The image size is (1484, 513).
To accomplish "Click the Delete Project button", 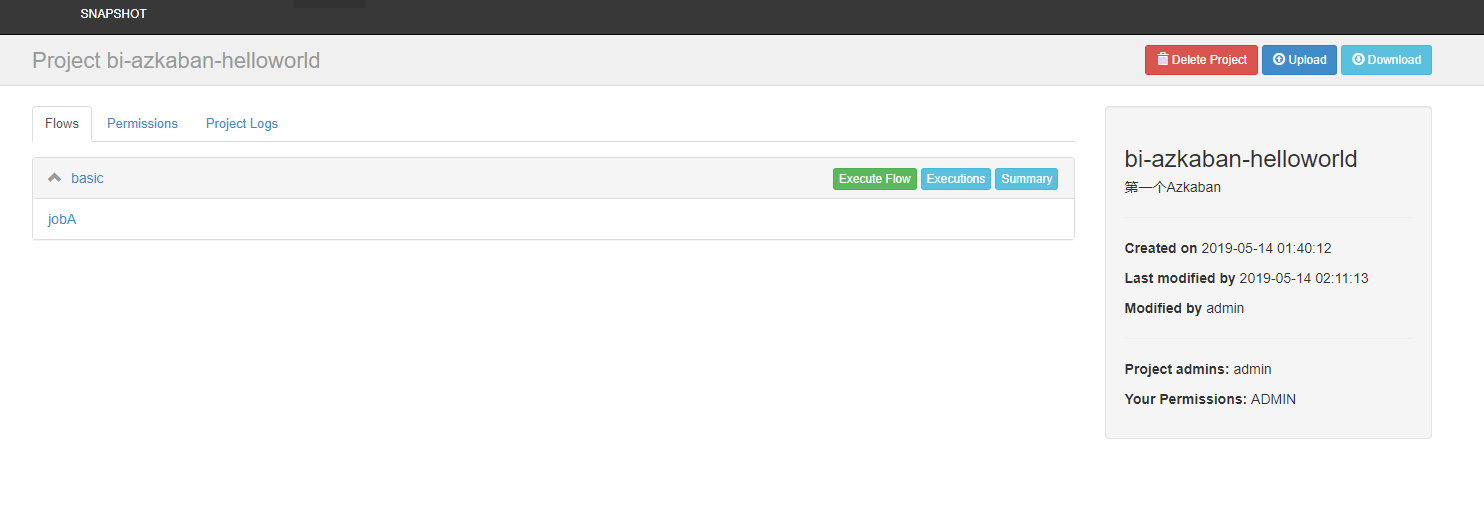I will 1201,60.
